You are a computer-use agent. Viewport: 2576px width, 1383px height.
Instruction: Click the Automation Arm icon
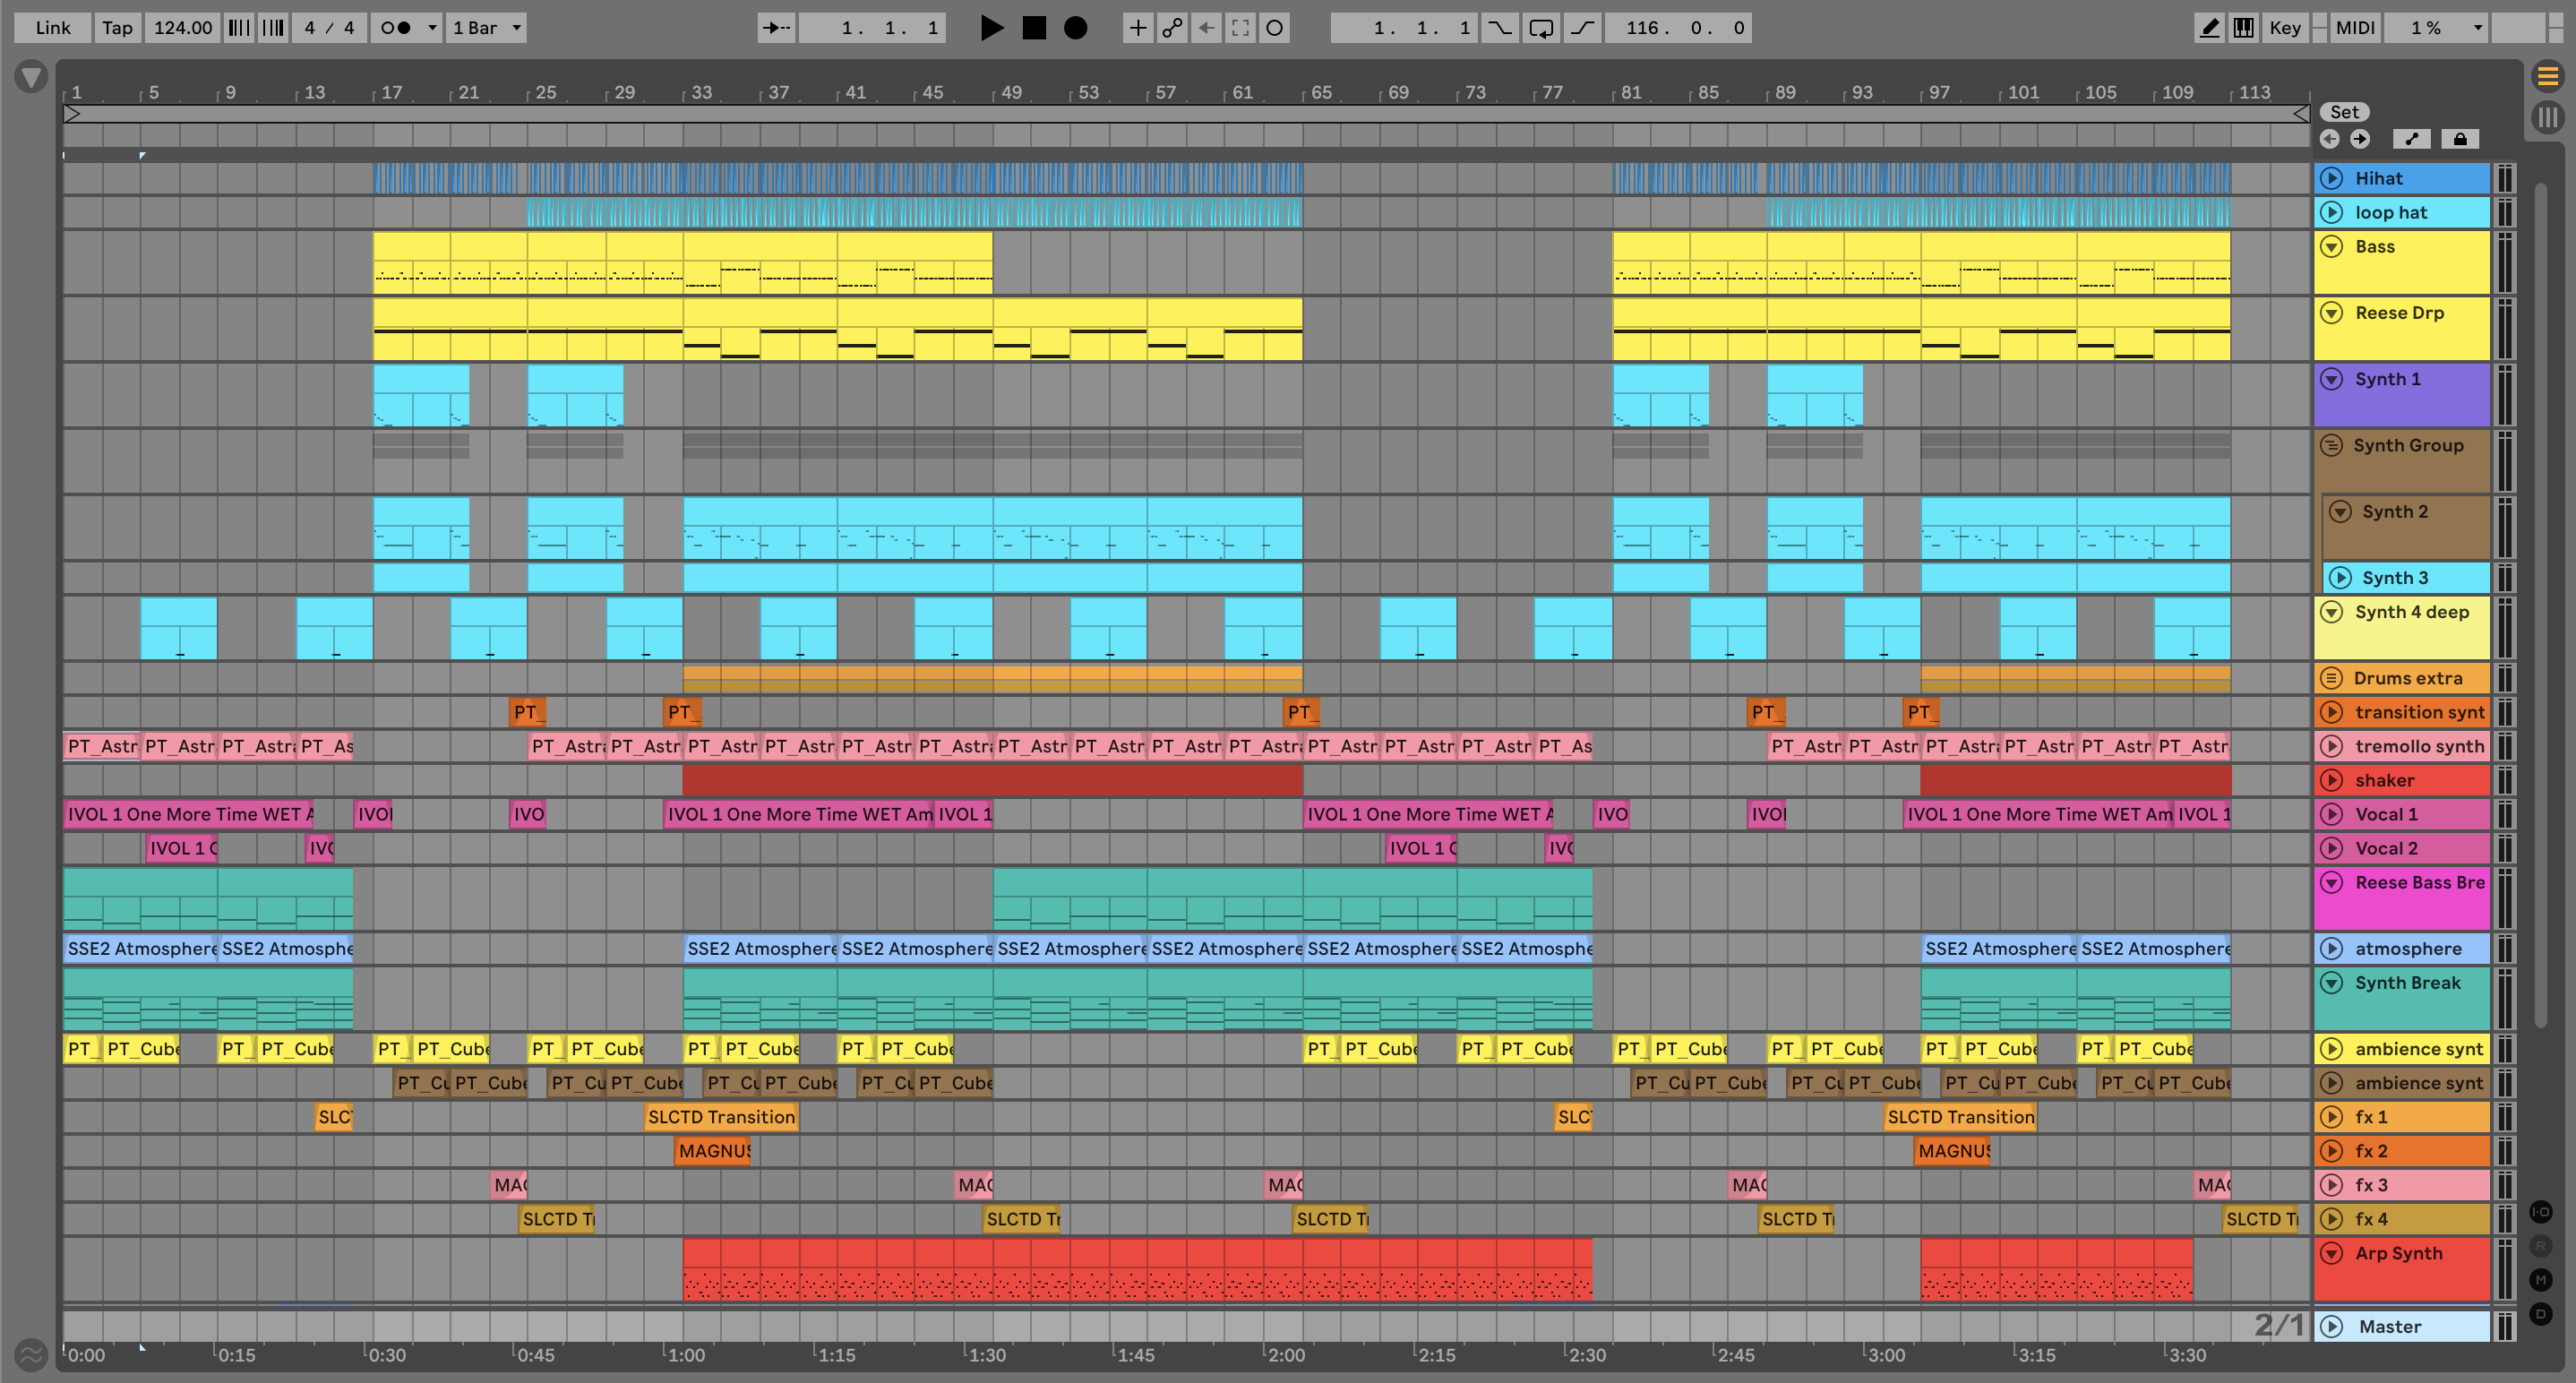click(1172, 28)
